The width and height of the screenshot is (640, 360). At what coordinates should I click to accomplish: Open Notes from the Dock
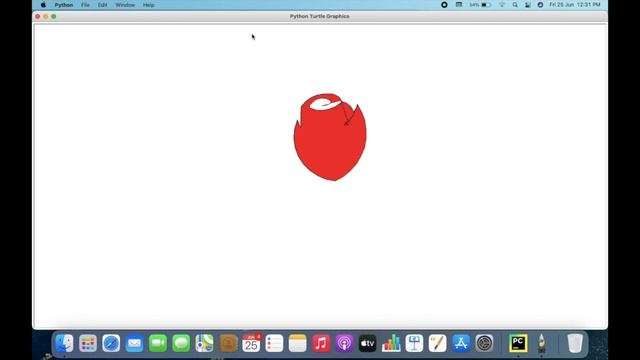click(298, 343)
